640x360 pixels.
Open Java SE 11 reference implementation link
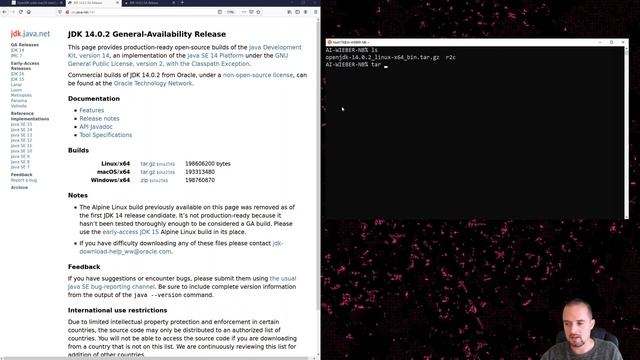(21, 145)
